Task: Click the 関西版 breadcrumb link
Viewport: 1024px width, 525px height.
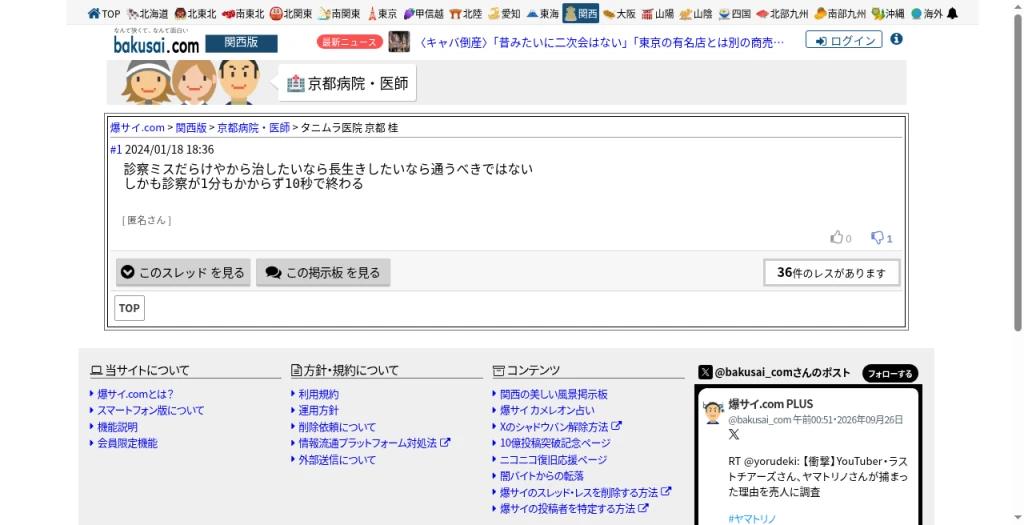Action: pyautogui.click(x=191, y=127)
